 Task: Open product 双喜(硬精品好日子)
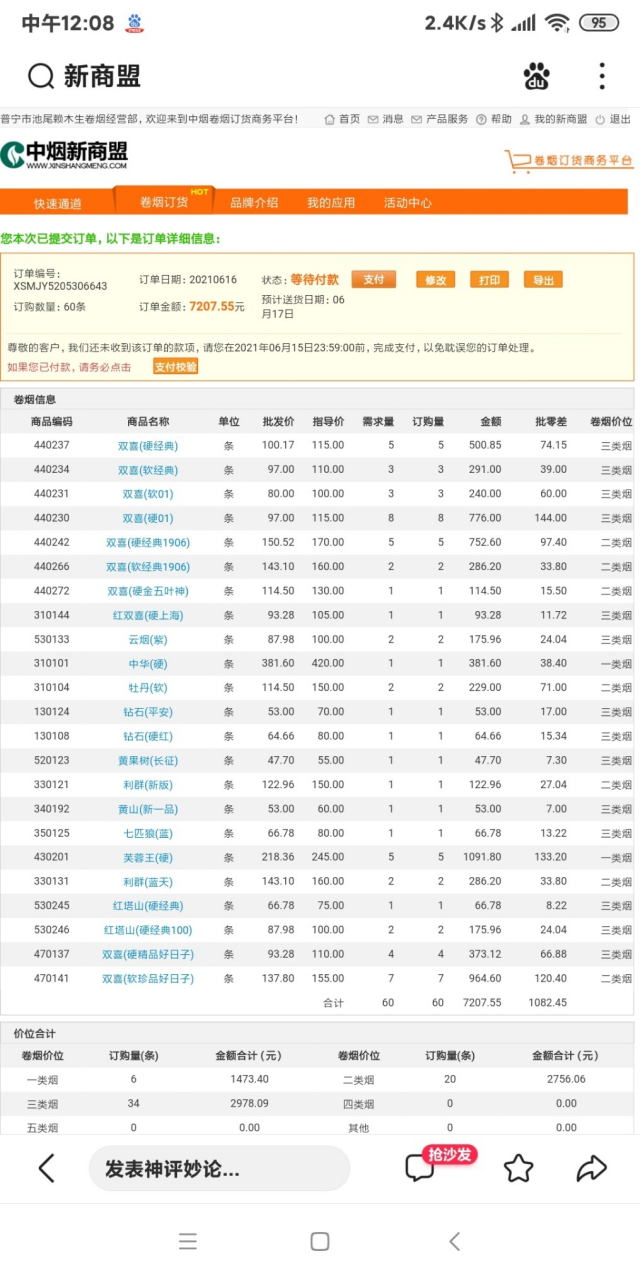[x=148, y=954]
